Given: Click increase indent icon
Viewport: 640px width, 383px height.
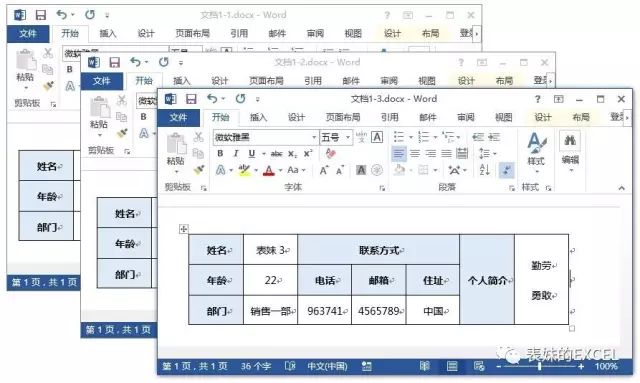Looking at the screenshot, I should (494, 137).
